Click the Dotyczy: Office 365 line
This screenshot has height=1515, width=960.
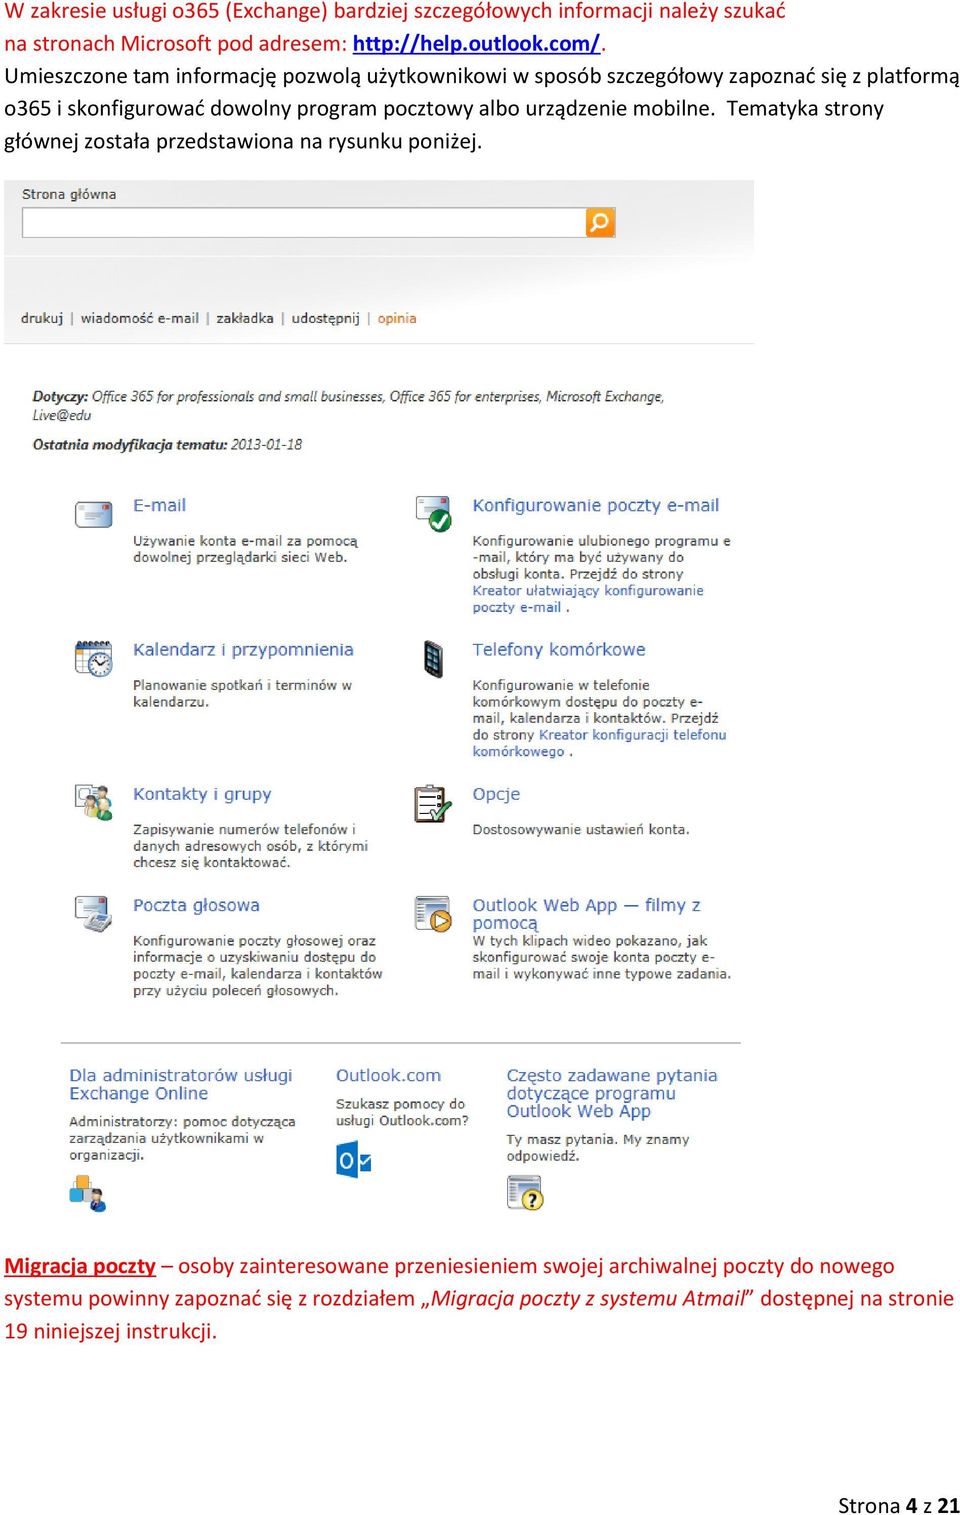click(x=348, y=405)
